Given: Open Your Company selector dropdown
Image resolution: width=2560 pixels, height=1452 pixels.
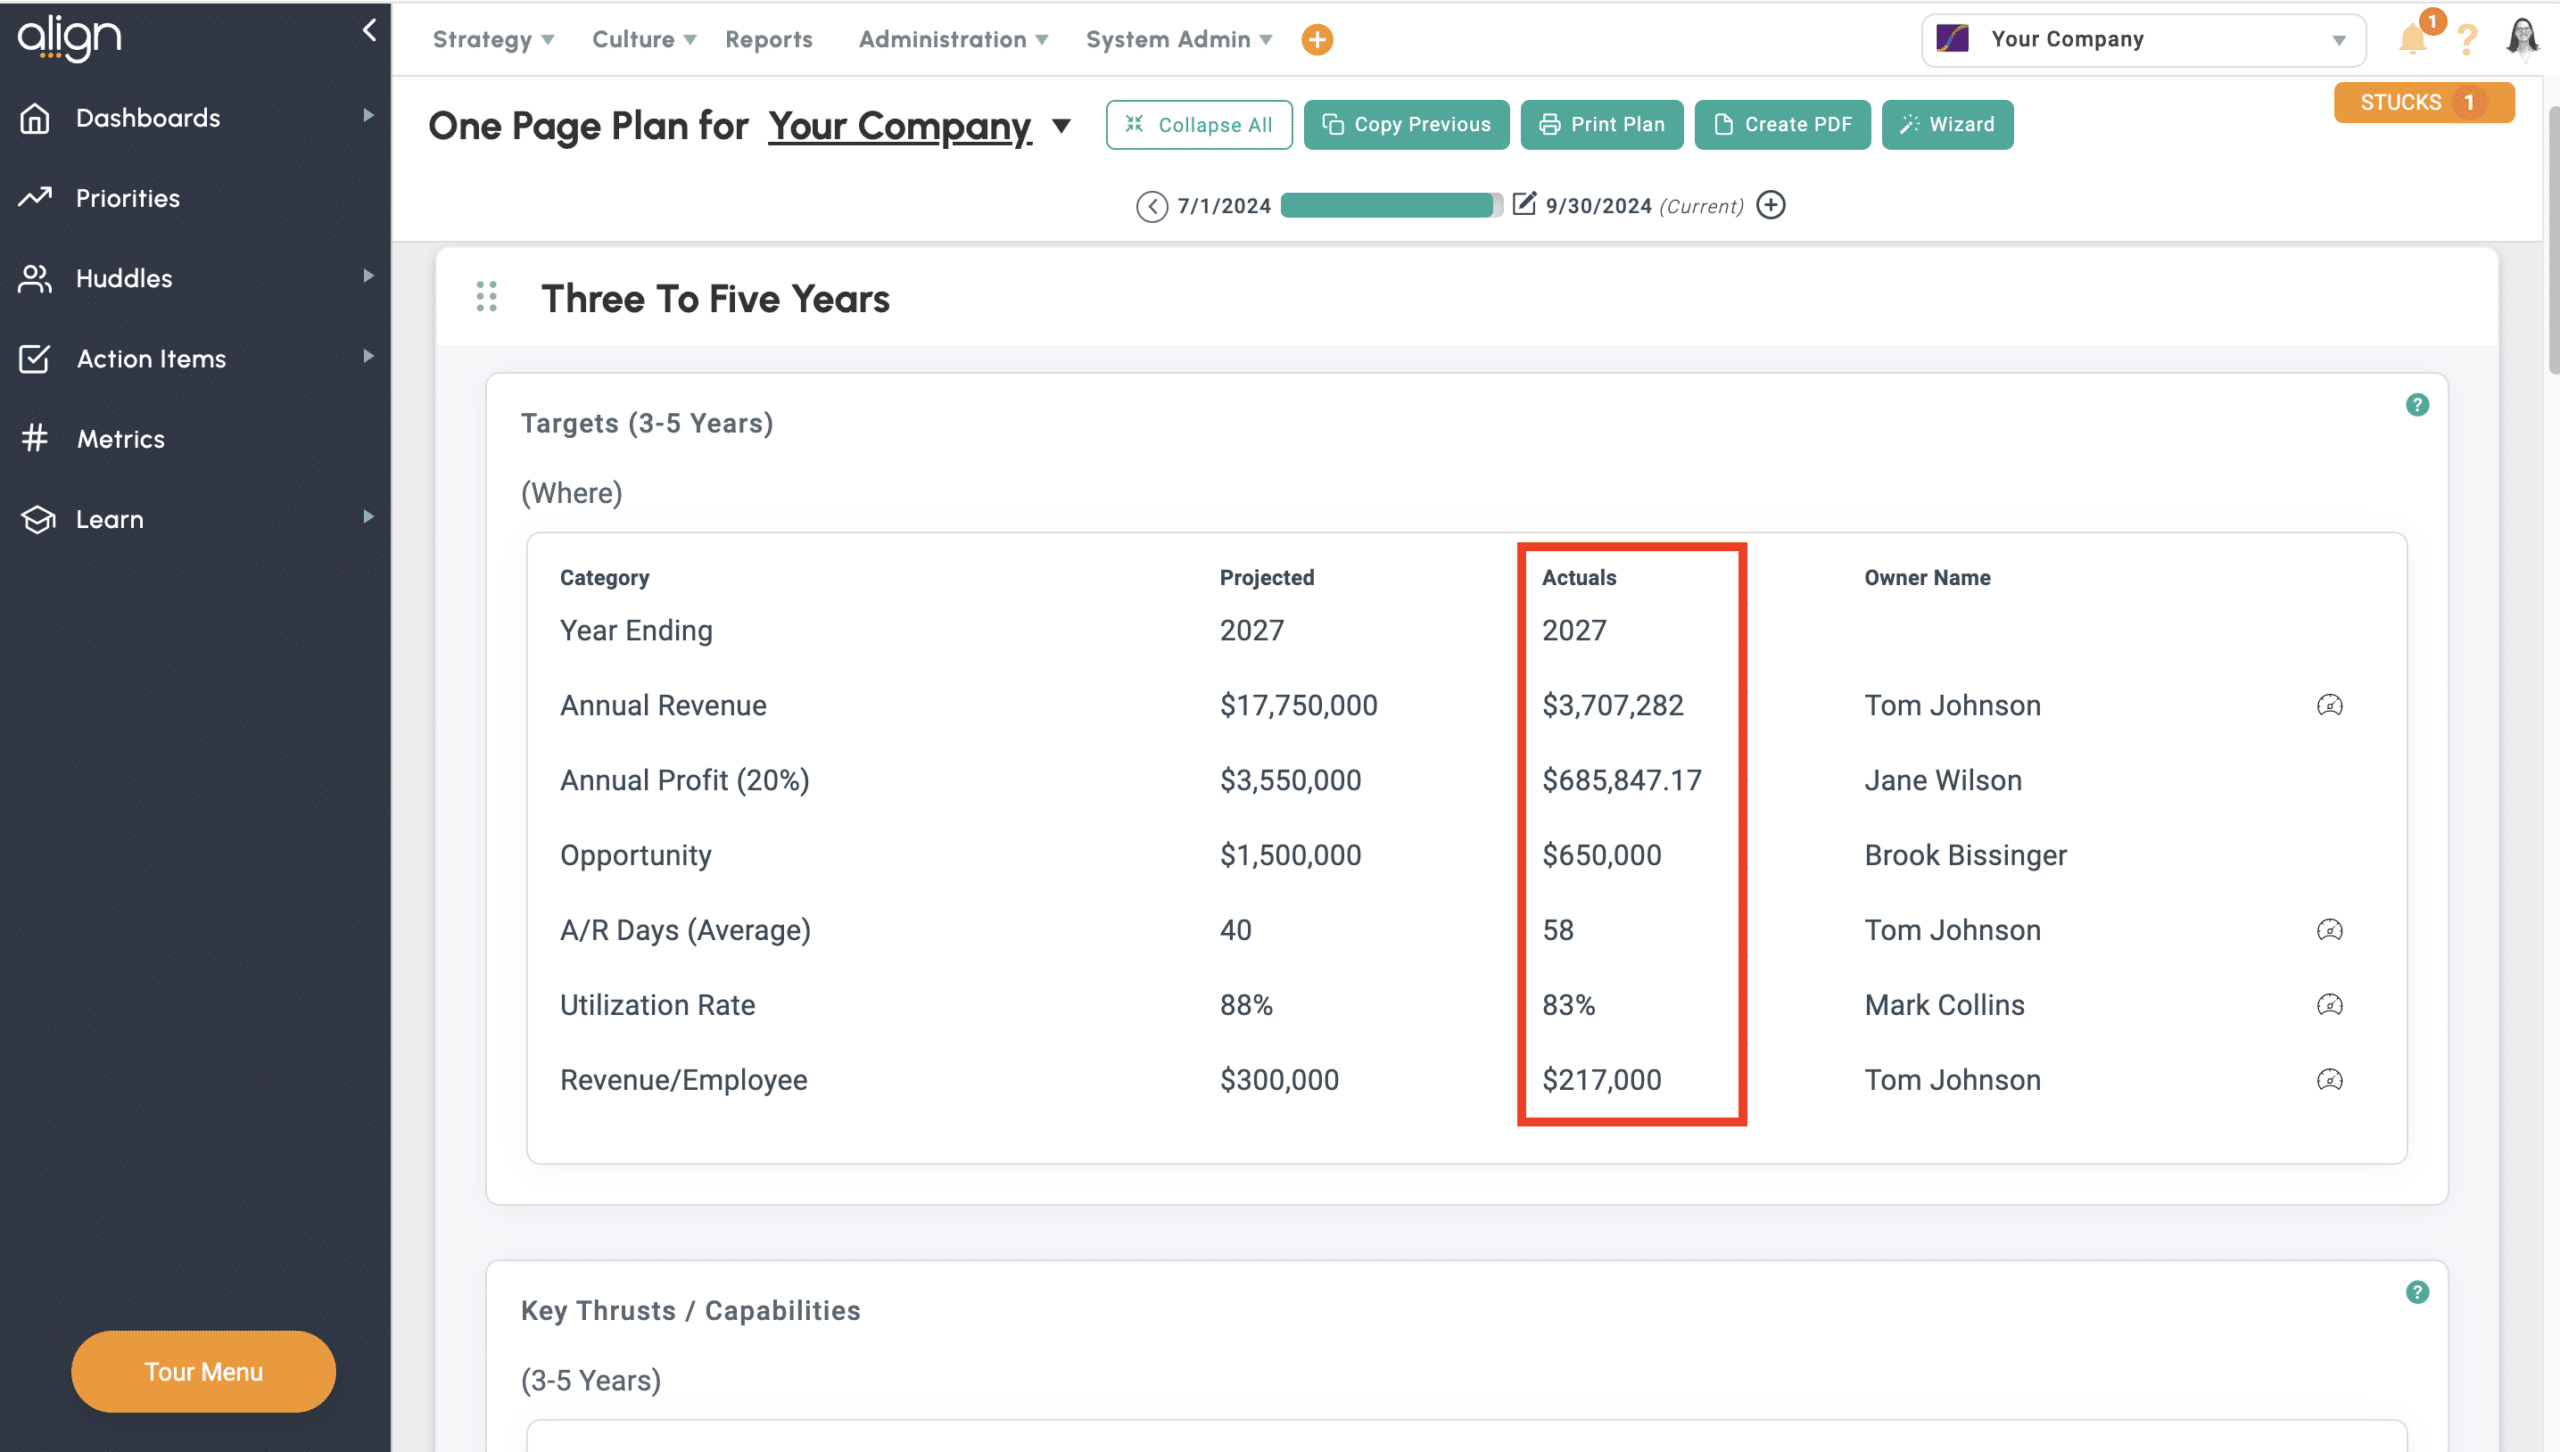Looking at the screenshot, I should click(x=2142, y=40).
